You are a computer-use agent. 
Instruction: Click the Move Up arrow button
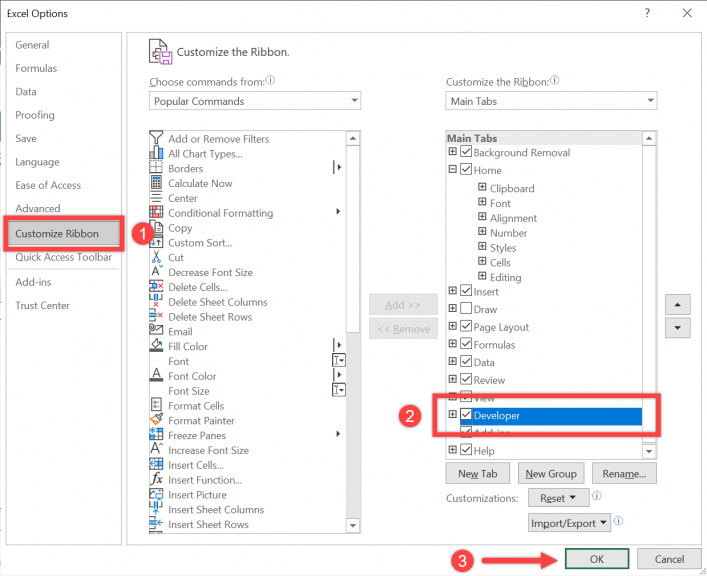(x=677, y=305)
